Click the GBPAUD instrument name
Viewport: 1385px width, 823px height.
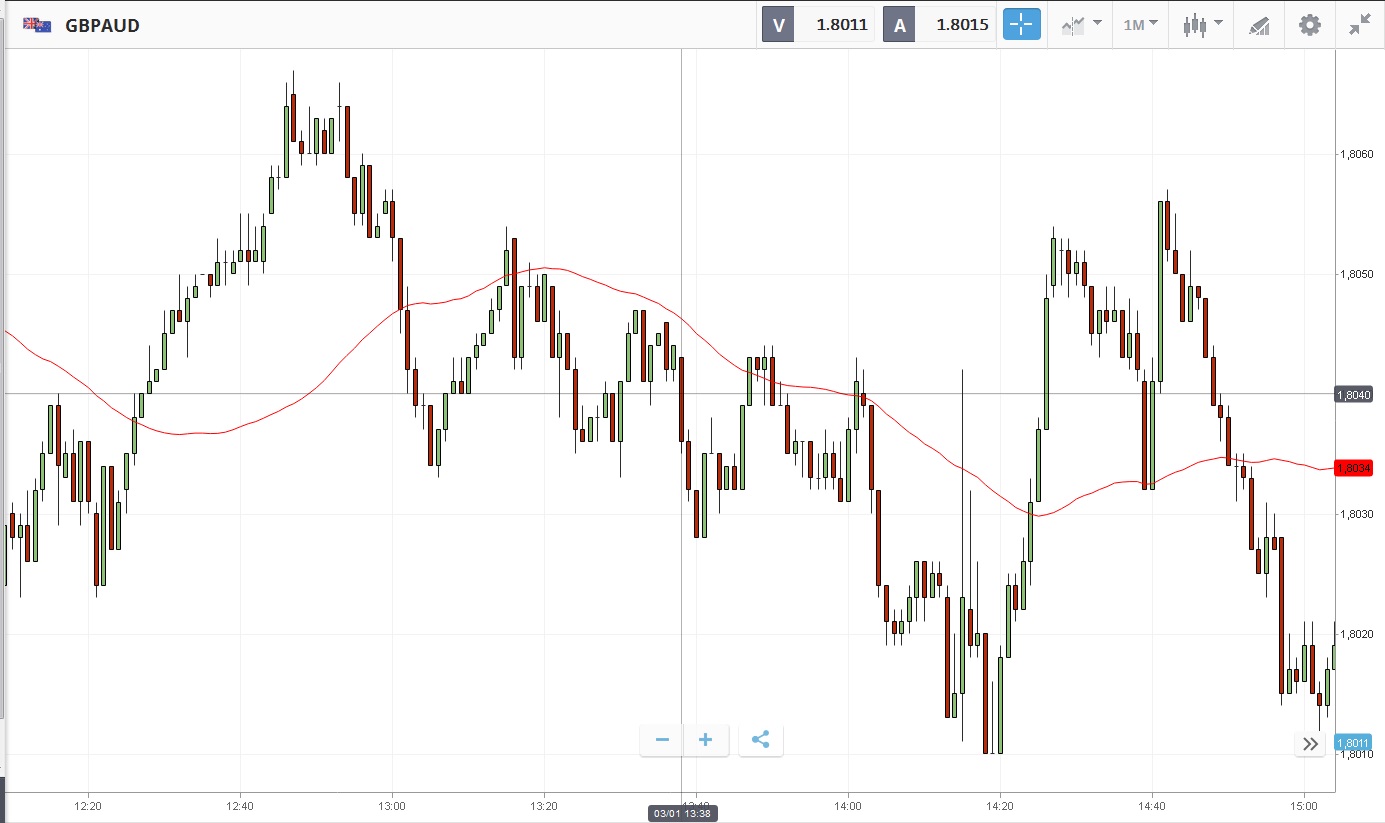(102, 26)
